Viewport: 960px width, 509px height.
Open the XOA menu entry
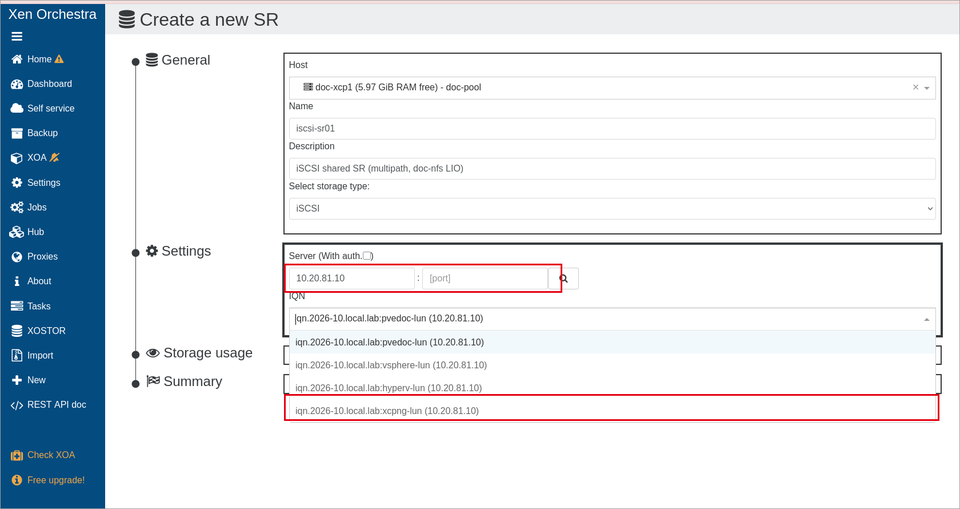click(37, 157)
